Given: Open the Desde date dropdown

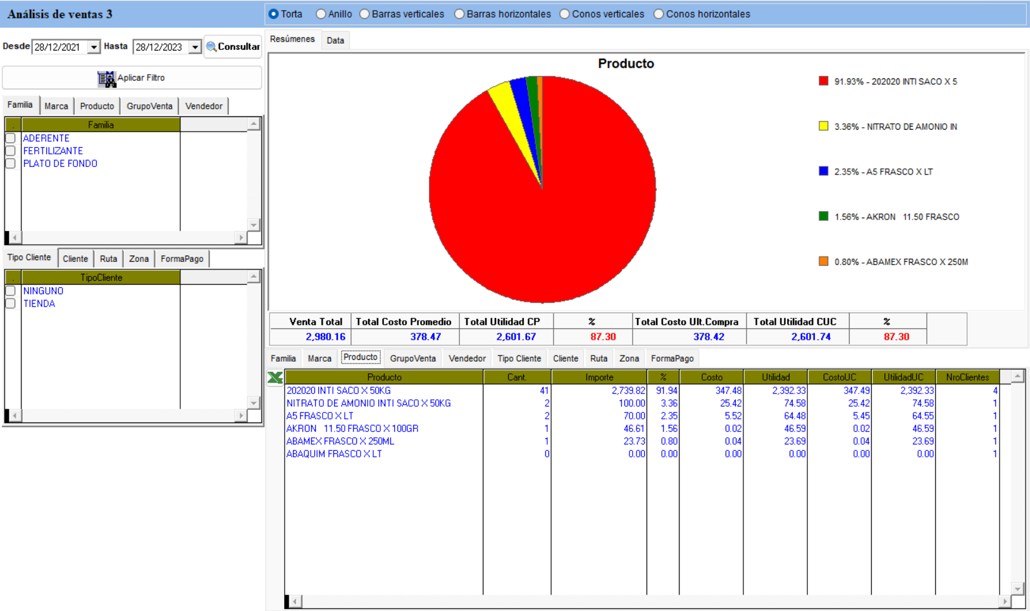Looking at the screenshot, I should [x=94, y=46].
